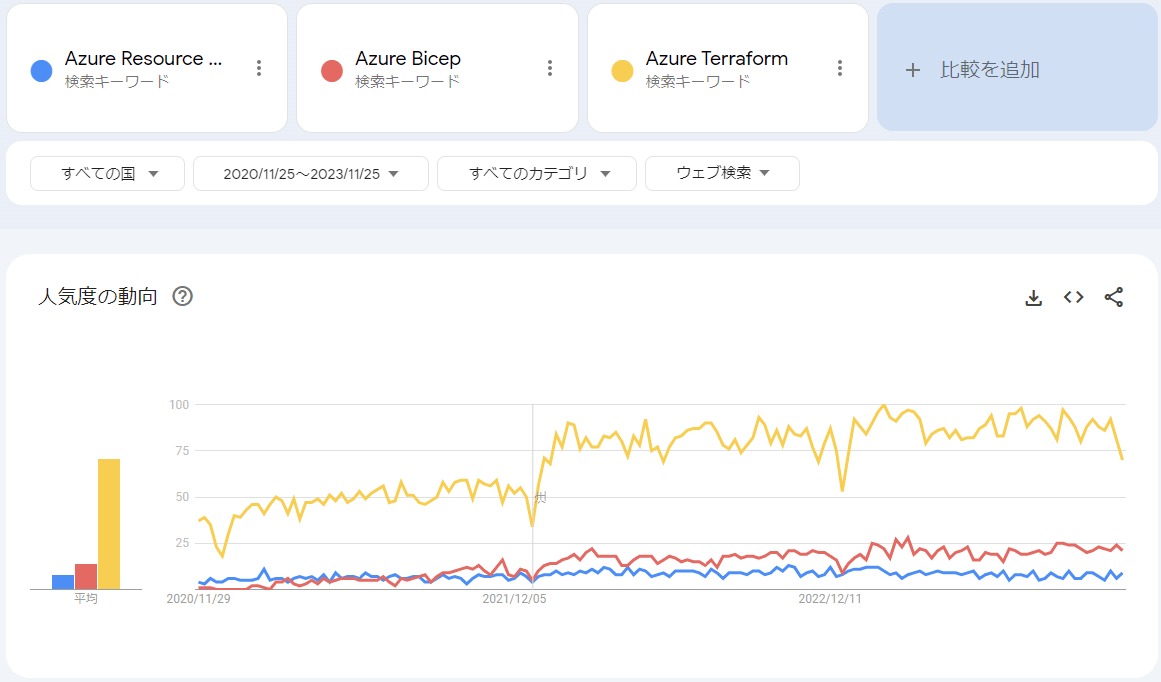Select the Azure Terraform search term text
This screenshot has width=1161, height=682.
point(716,59)
